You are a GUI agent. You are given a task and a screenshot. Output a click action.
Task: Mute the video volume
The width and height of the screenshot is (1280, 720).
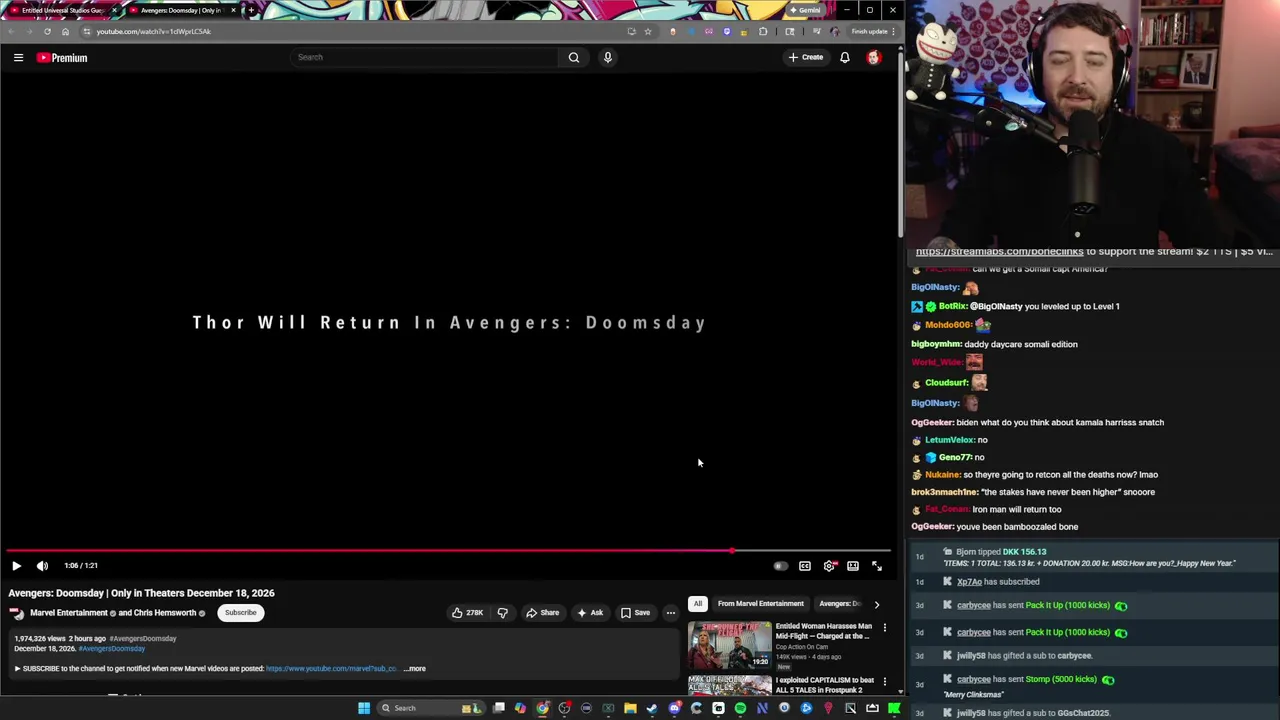point(42,566)
